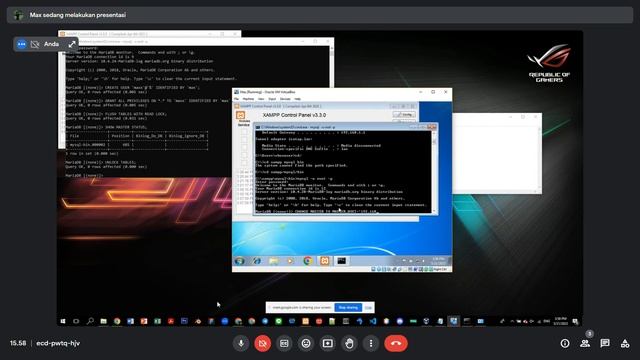
Task: Click the present now icon
Action: click(327, 343)
